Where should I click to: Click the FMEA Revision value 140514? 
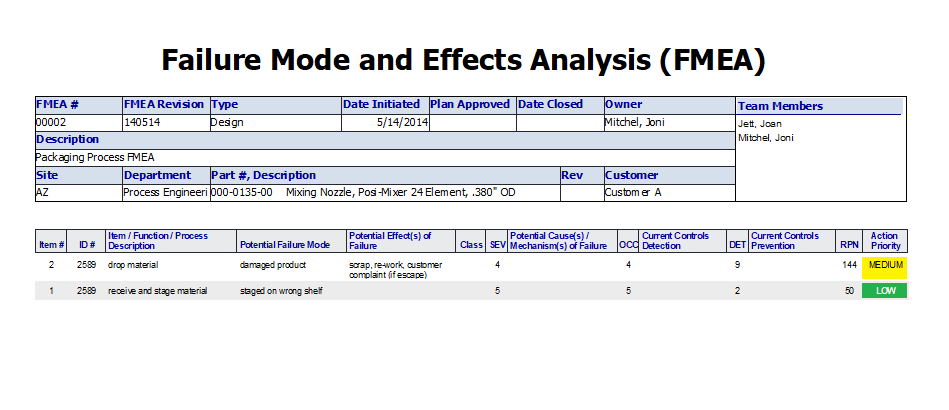[x=142, y=122]
